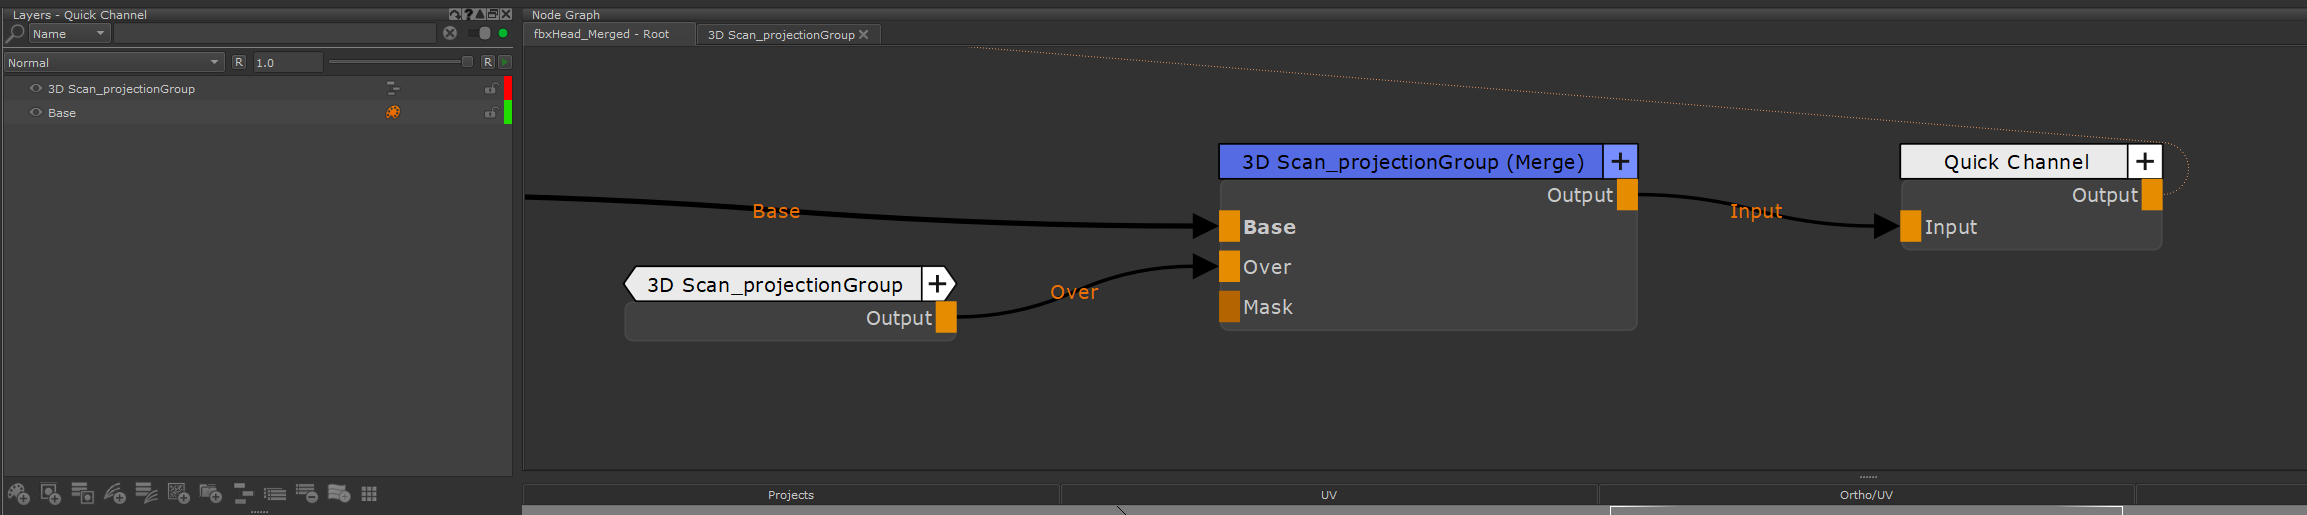
Task: Click the add adjustment (feather plus) icon
Action: 115,493
